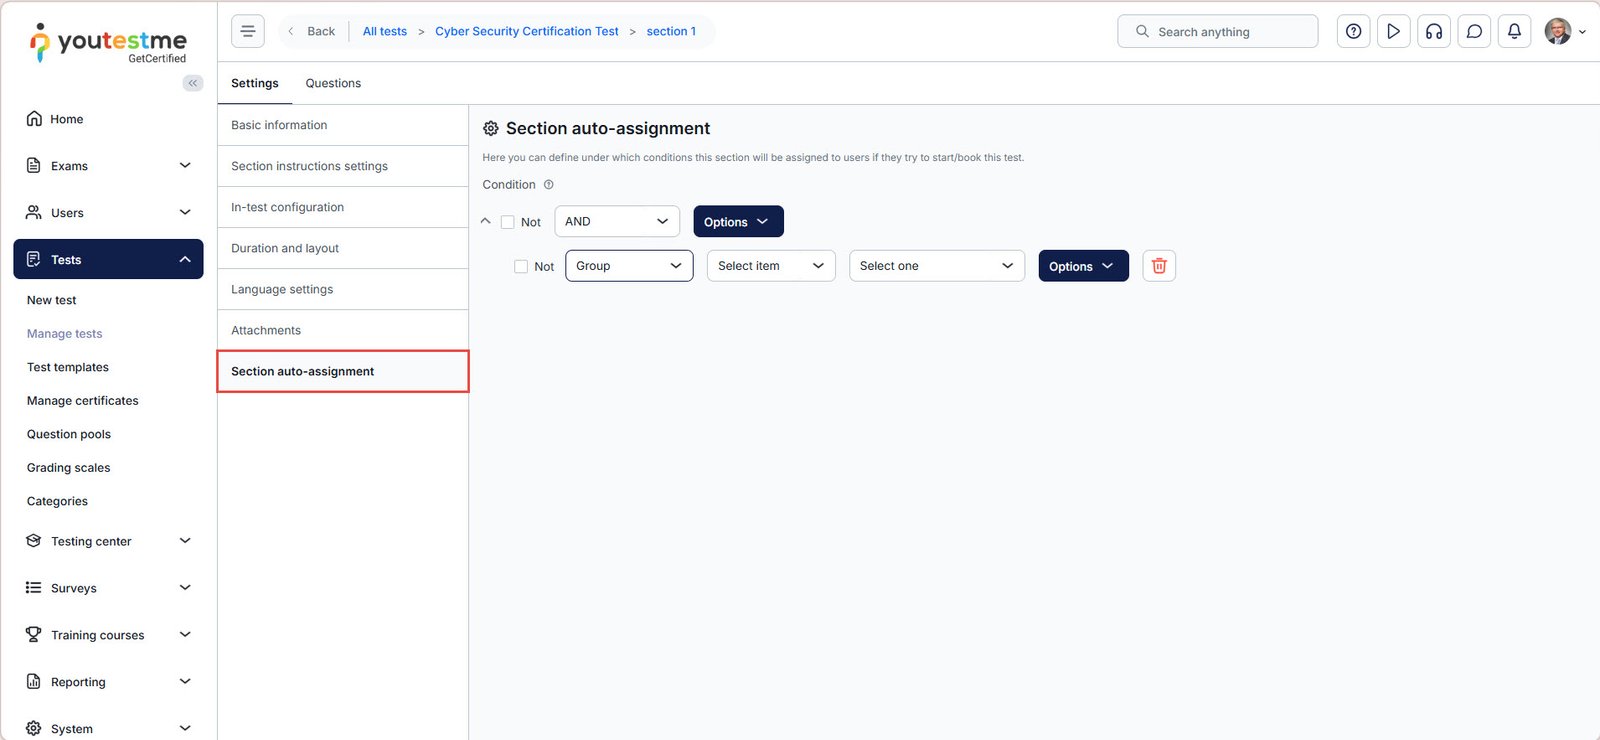Collapse the condition group with caret
Viewport: 1600px width, 740px height.
[486, 221]
